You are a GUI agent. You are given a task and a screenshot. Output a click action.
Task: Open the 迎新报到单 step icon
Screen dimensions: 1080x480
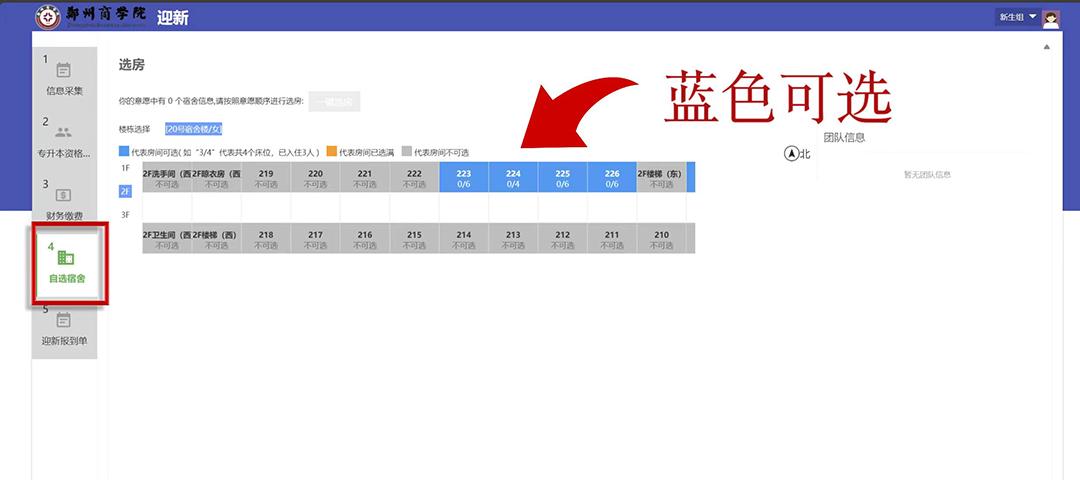coord(64,320)
